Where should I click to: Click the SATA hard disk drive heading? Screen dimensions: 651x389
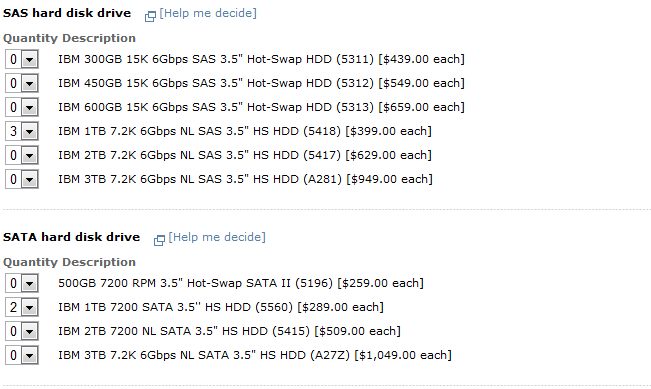coord(71,237)
